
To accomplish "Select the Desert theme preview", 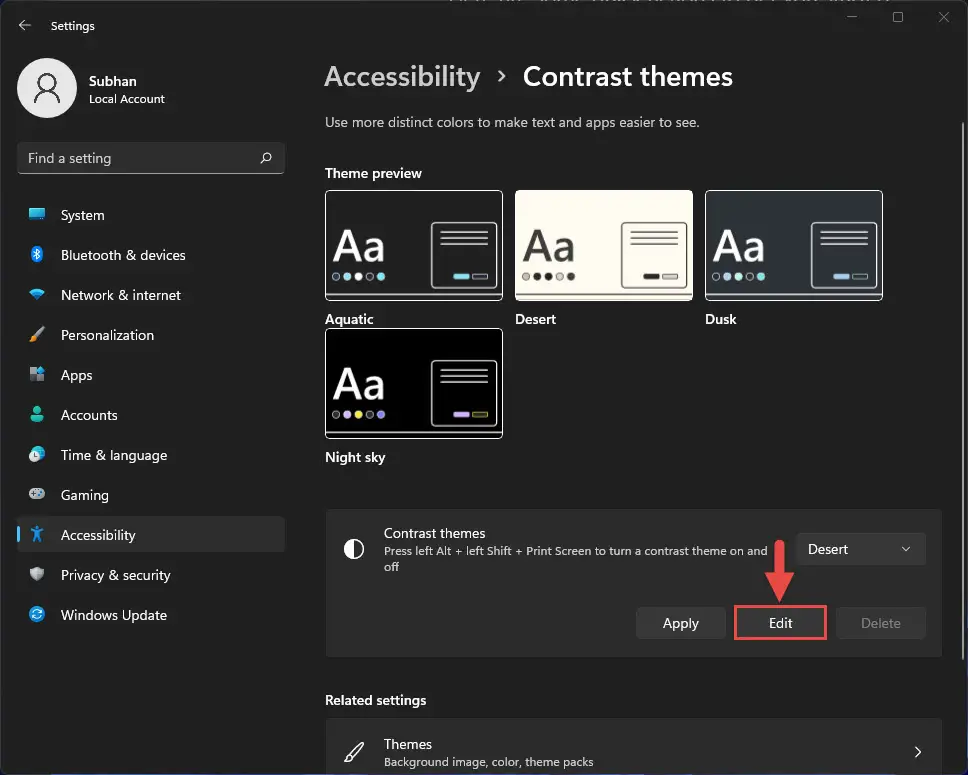I will [604, 245].
